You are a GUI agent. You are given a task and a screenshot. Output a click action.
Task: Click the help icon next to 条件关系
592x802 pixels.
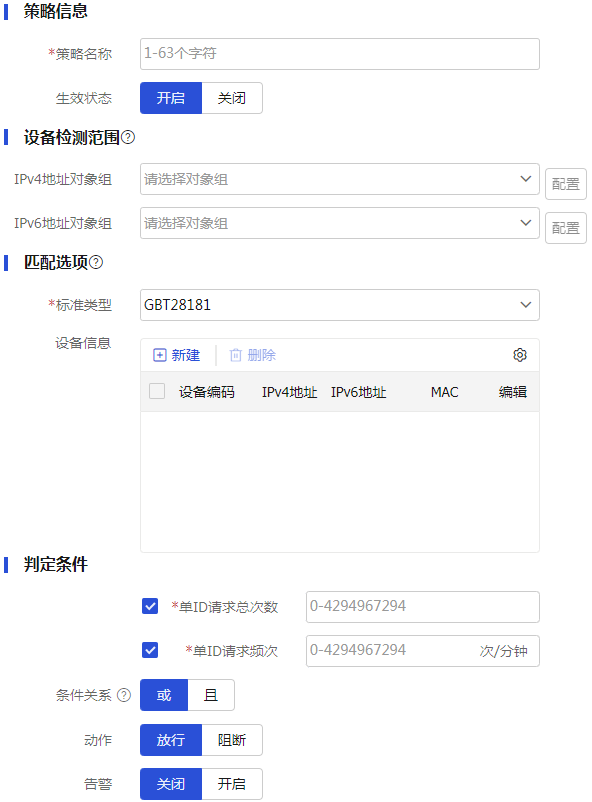124,695
